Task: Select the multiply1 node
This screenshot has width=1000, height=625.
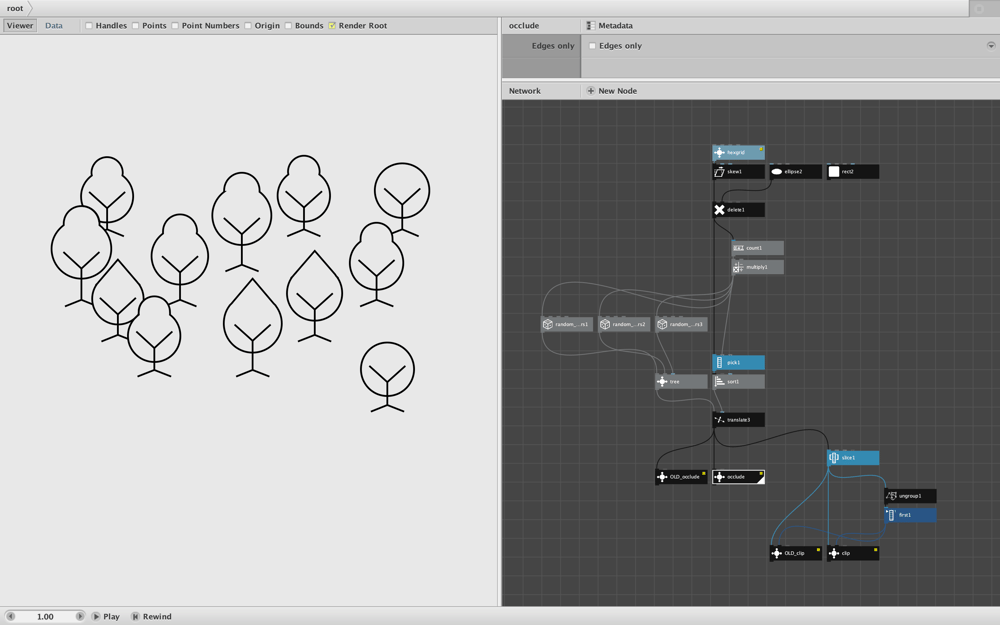Action: (x=757, y=267)
